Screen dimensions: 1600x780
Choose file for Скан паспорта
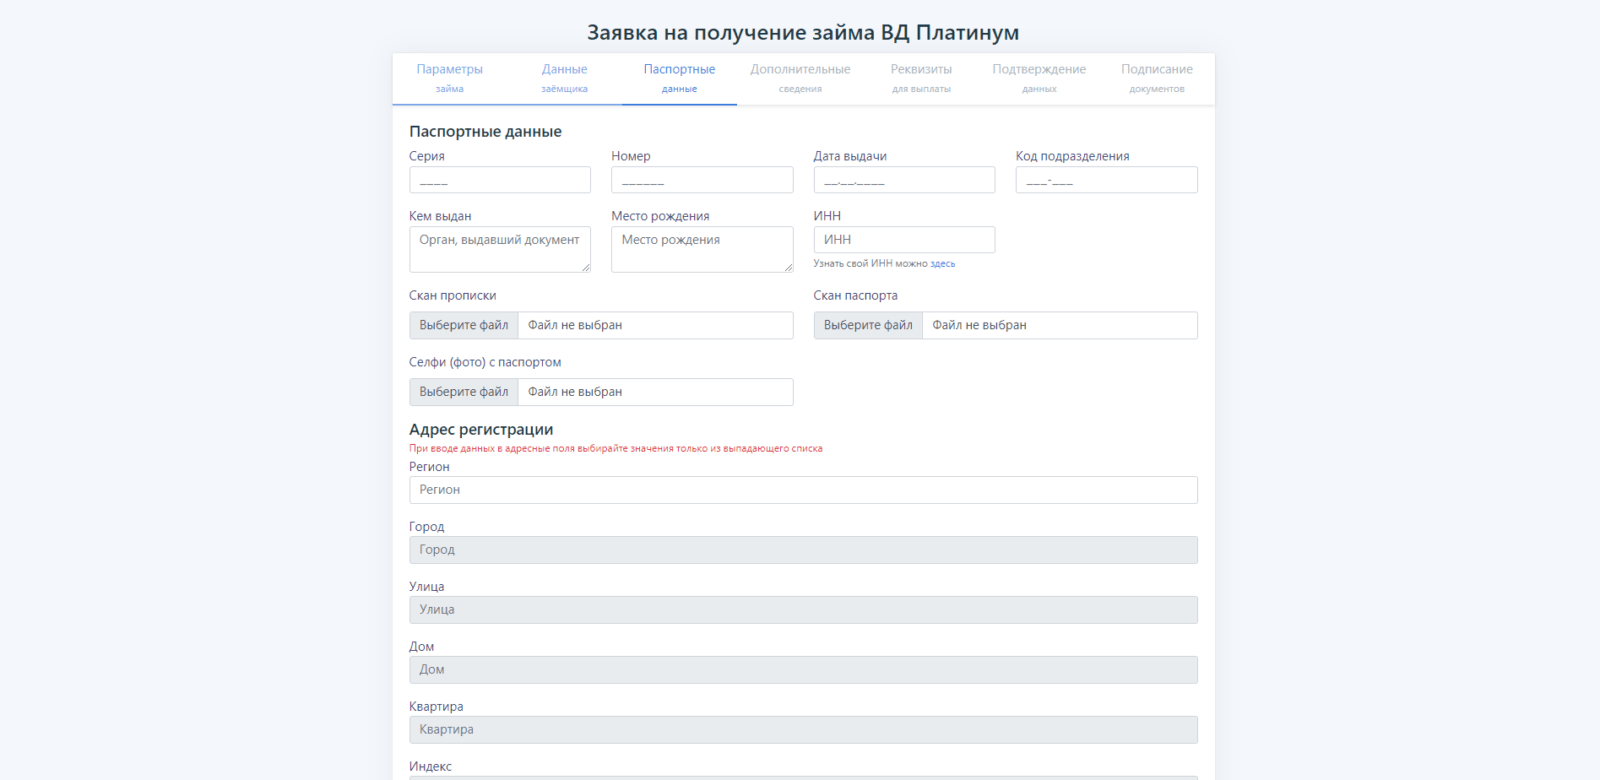(868, 325)
